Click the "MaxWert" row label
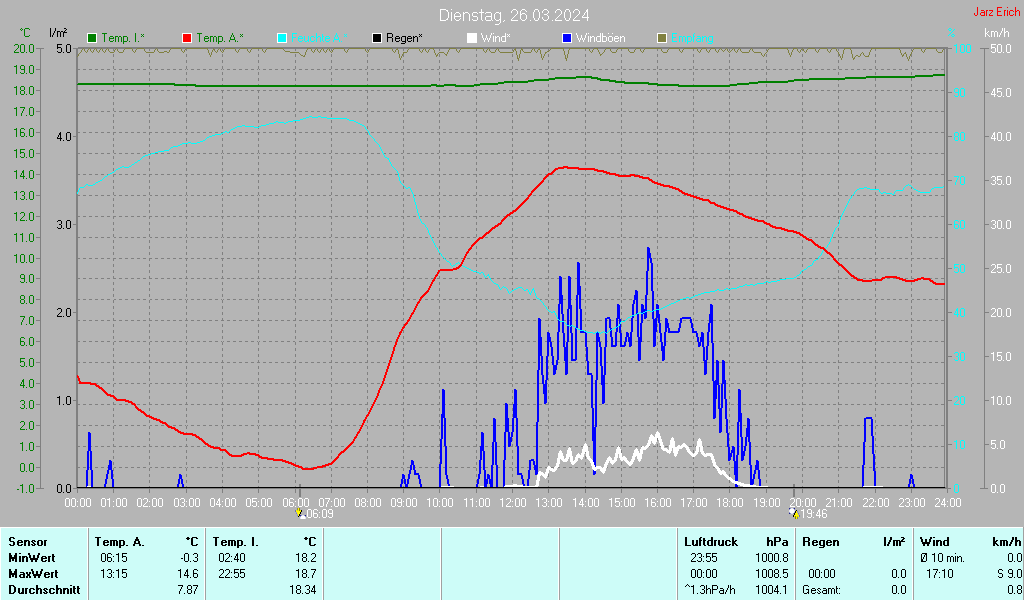 click(x=33, y=574)
